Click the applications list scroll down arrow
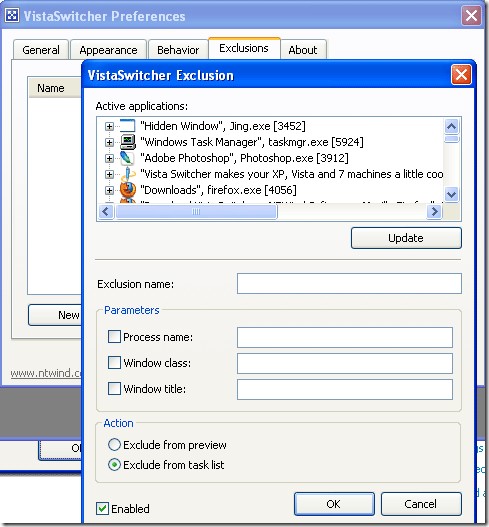The image size is (489, 527). pyautogui.click(x=451, y=194)
